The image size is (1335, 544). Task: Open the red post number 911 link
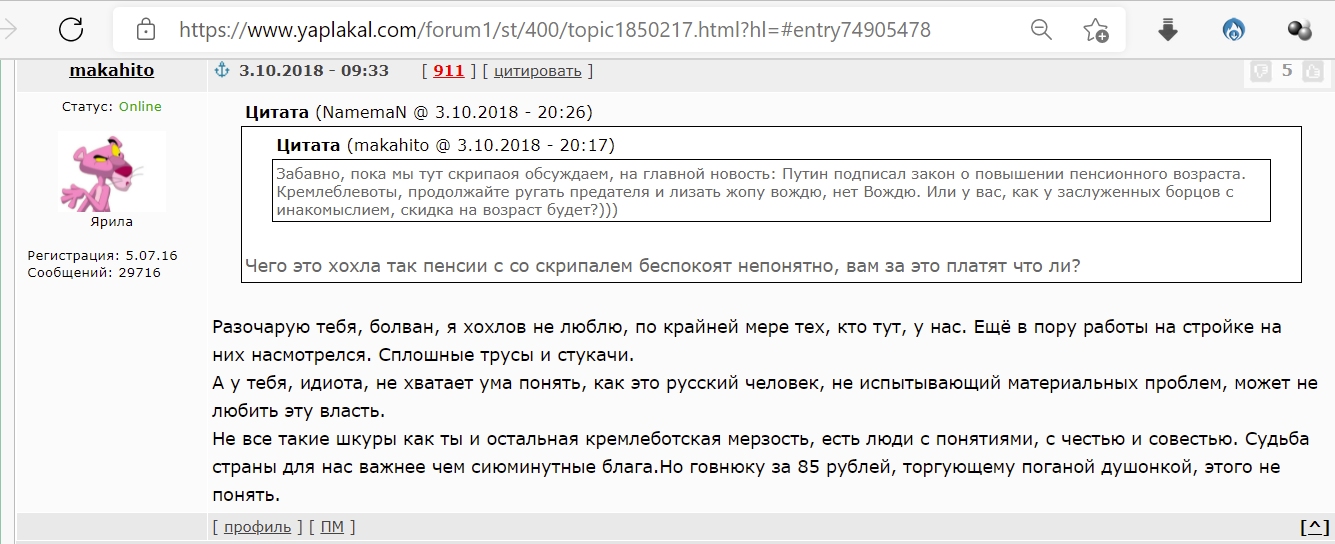pyautogui.click(x=448, y=70)
